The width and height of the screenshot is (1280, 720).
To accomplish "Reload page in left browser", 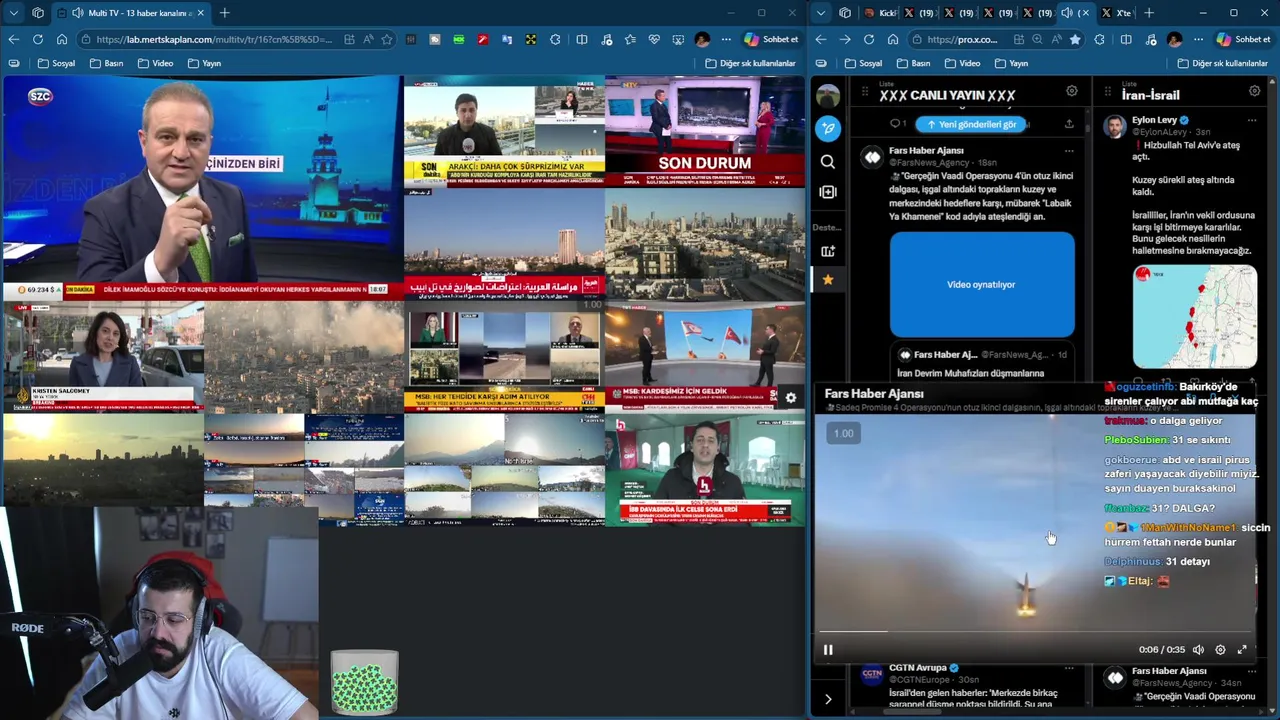I will [x=37, y=39].
